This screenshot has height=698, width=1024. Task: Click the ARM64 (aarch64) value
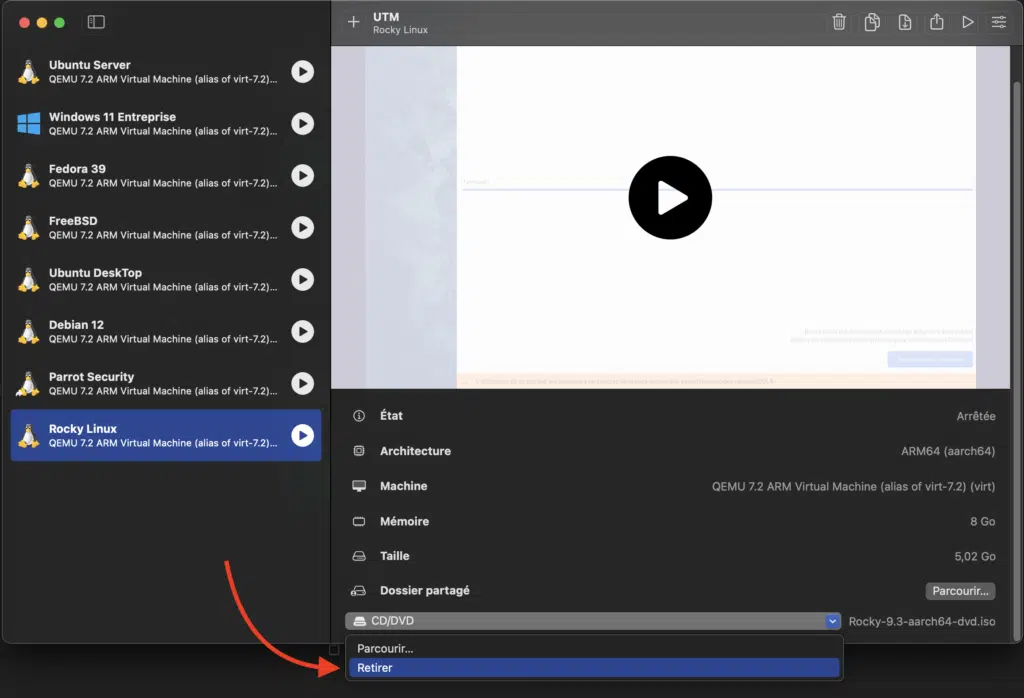948,451
